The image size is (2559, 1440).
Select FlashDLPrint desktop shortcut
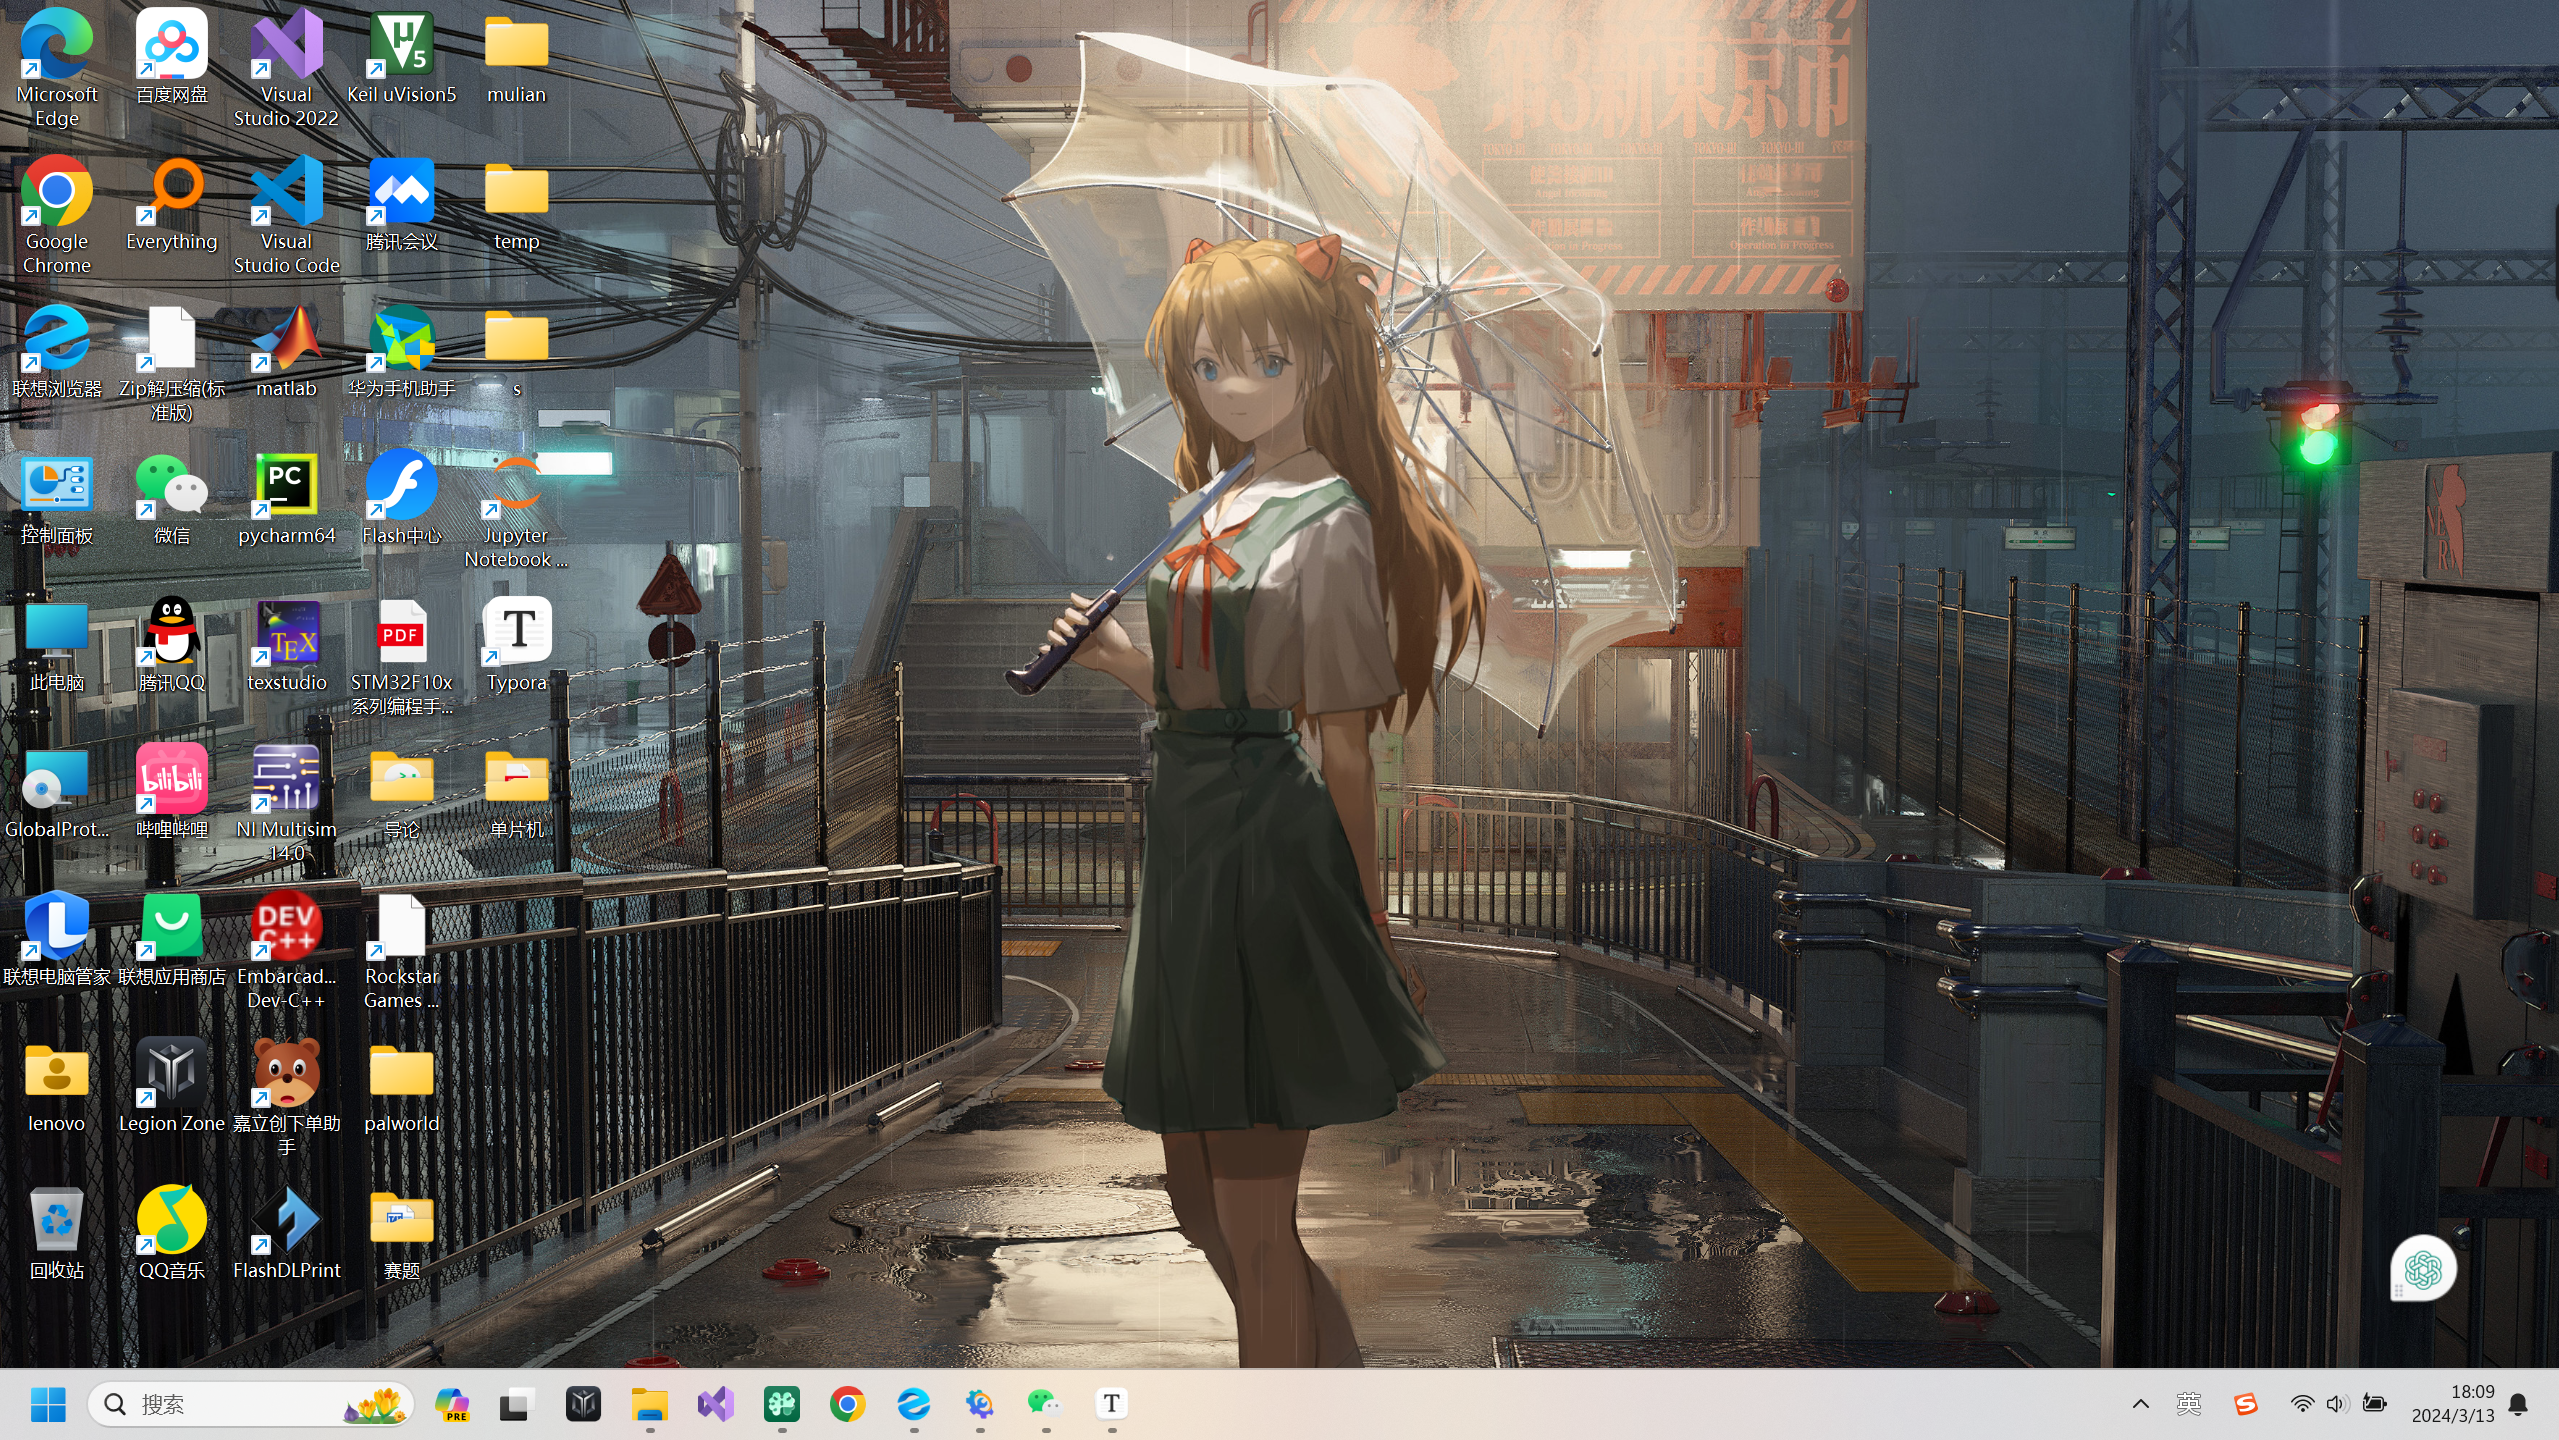pos(287,1233)
